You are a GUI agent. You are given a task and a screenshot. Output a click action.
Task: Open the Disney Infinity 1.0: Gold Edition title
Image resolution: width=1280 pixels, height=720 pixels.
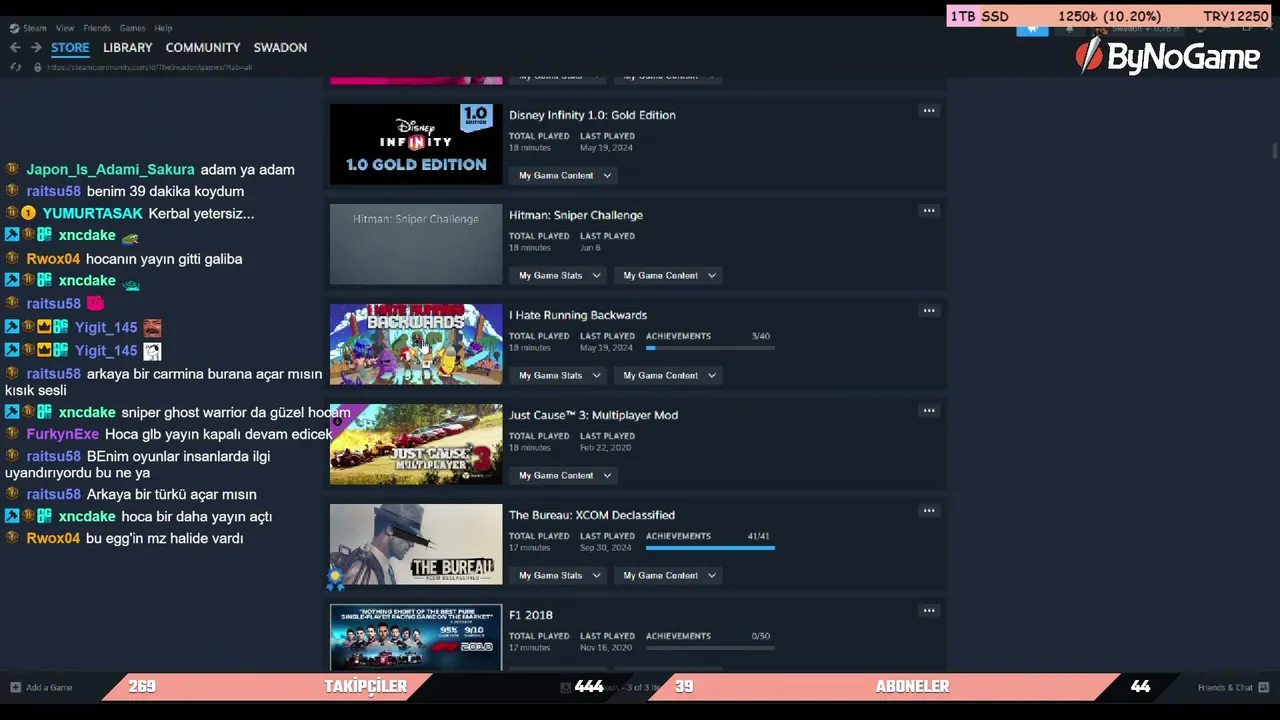(592, 115)
